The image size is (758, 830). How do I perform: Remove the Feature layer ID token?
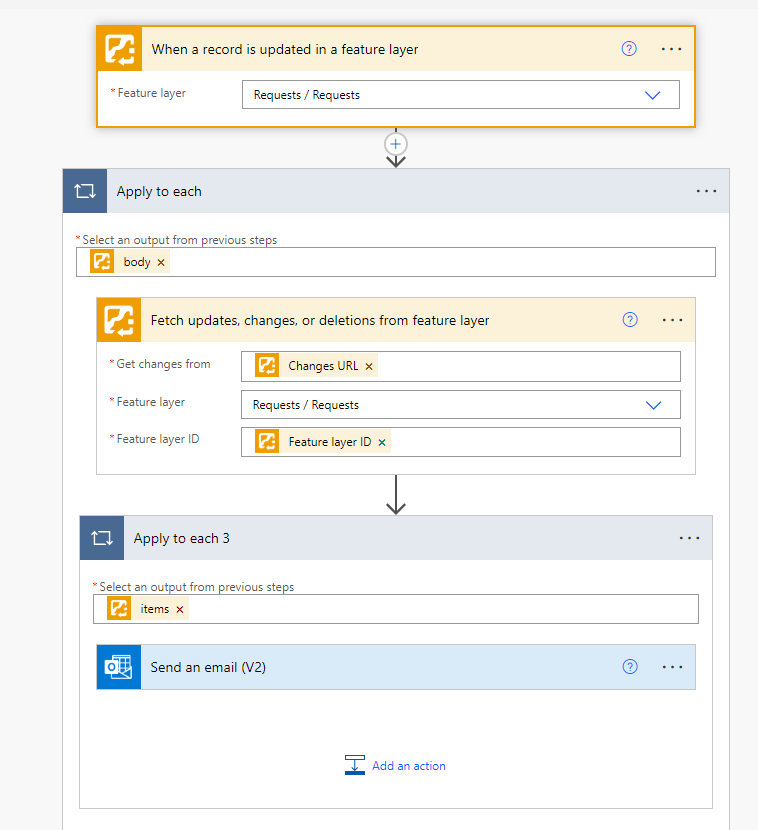click(382, 442)
